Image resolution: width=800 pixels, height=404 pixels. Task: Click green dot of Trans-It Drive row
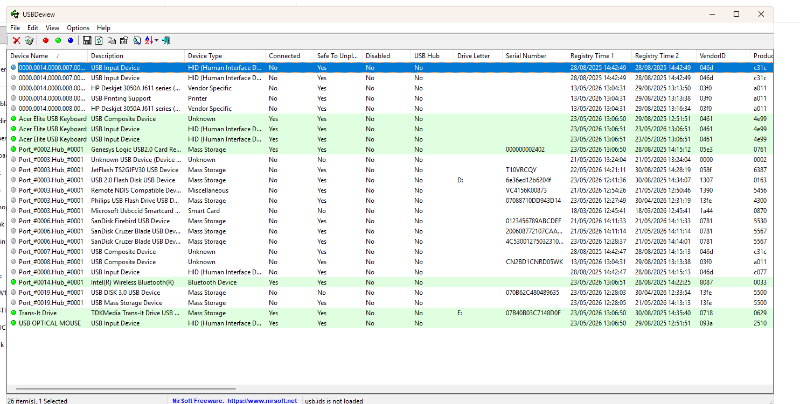13,313
